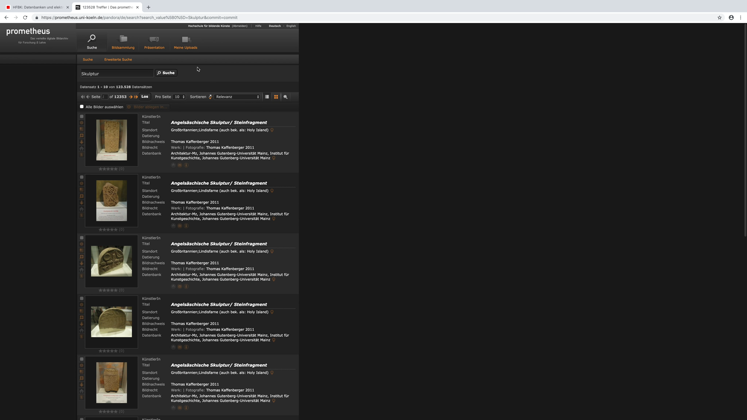Click the zoom magnifier icon in results toolbar
The width and height of the screenshot is (747, 420).
click(285, 97)
